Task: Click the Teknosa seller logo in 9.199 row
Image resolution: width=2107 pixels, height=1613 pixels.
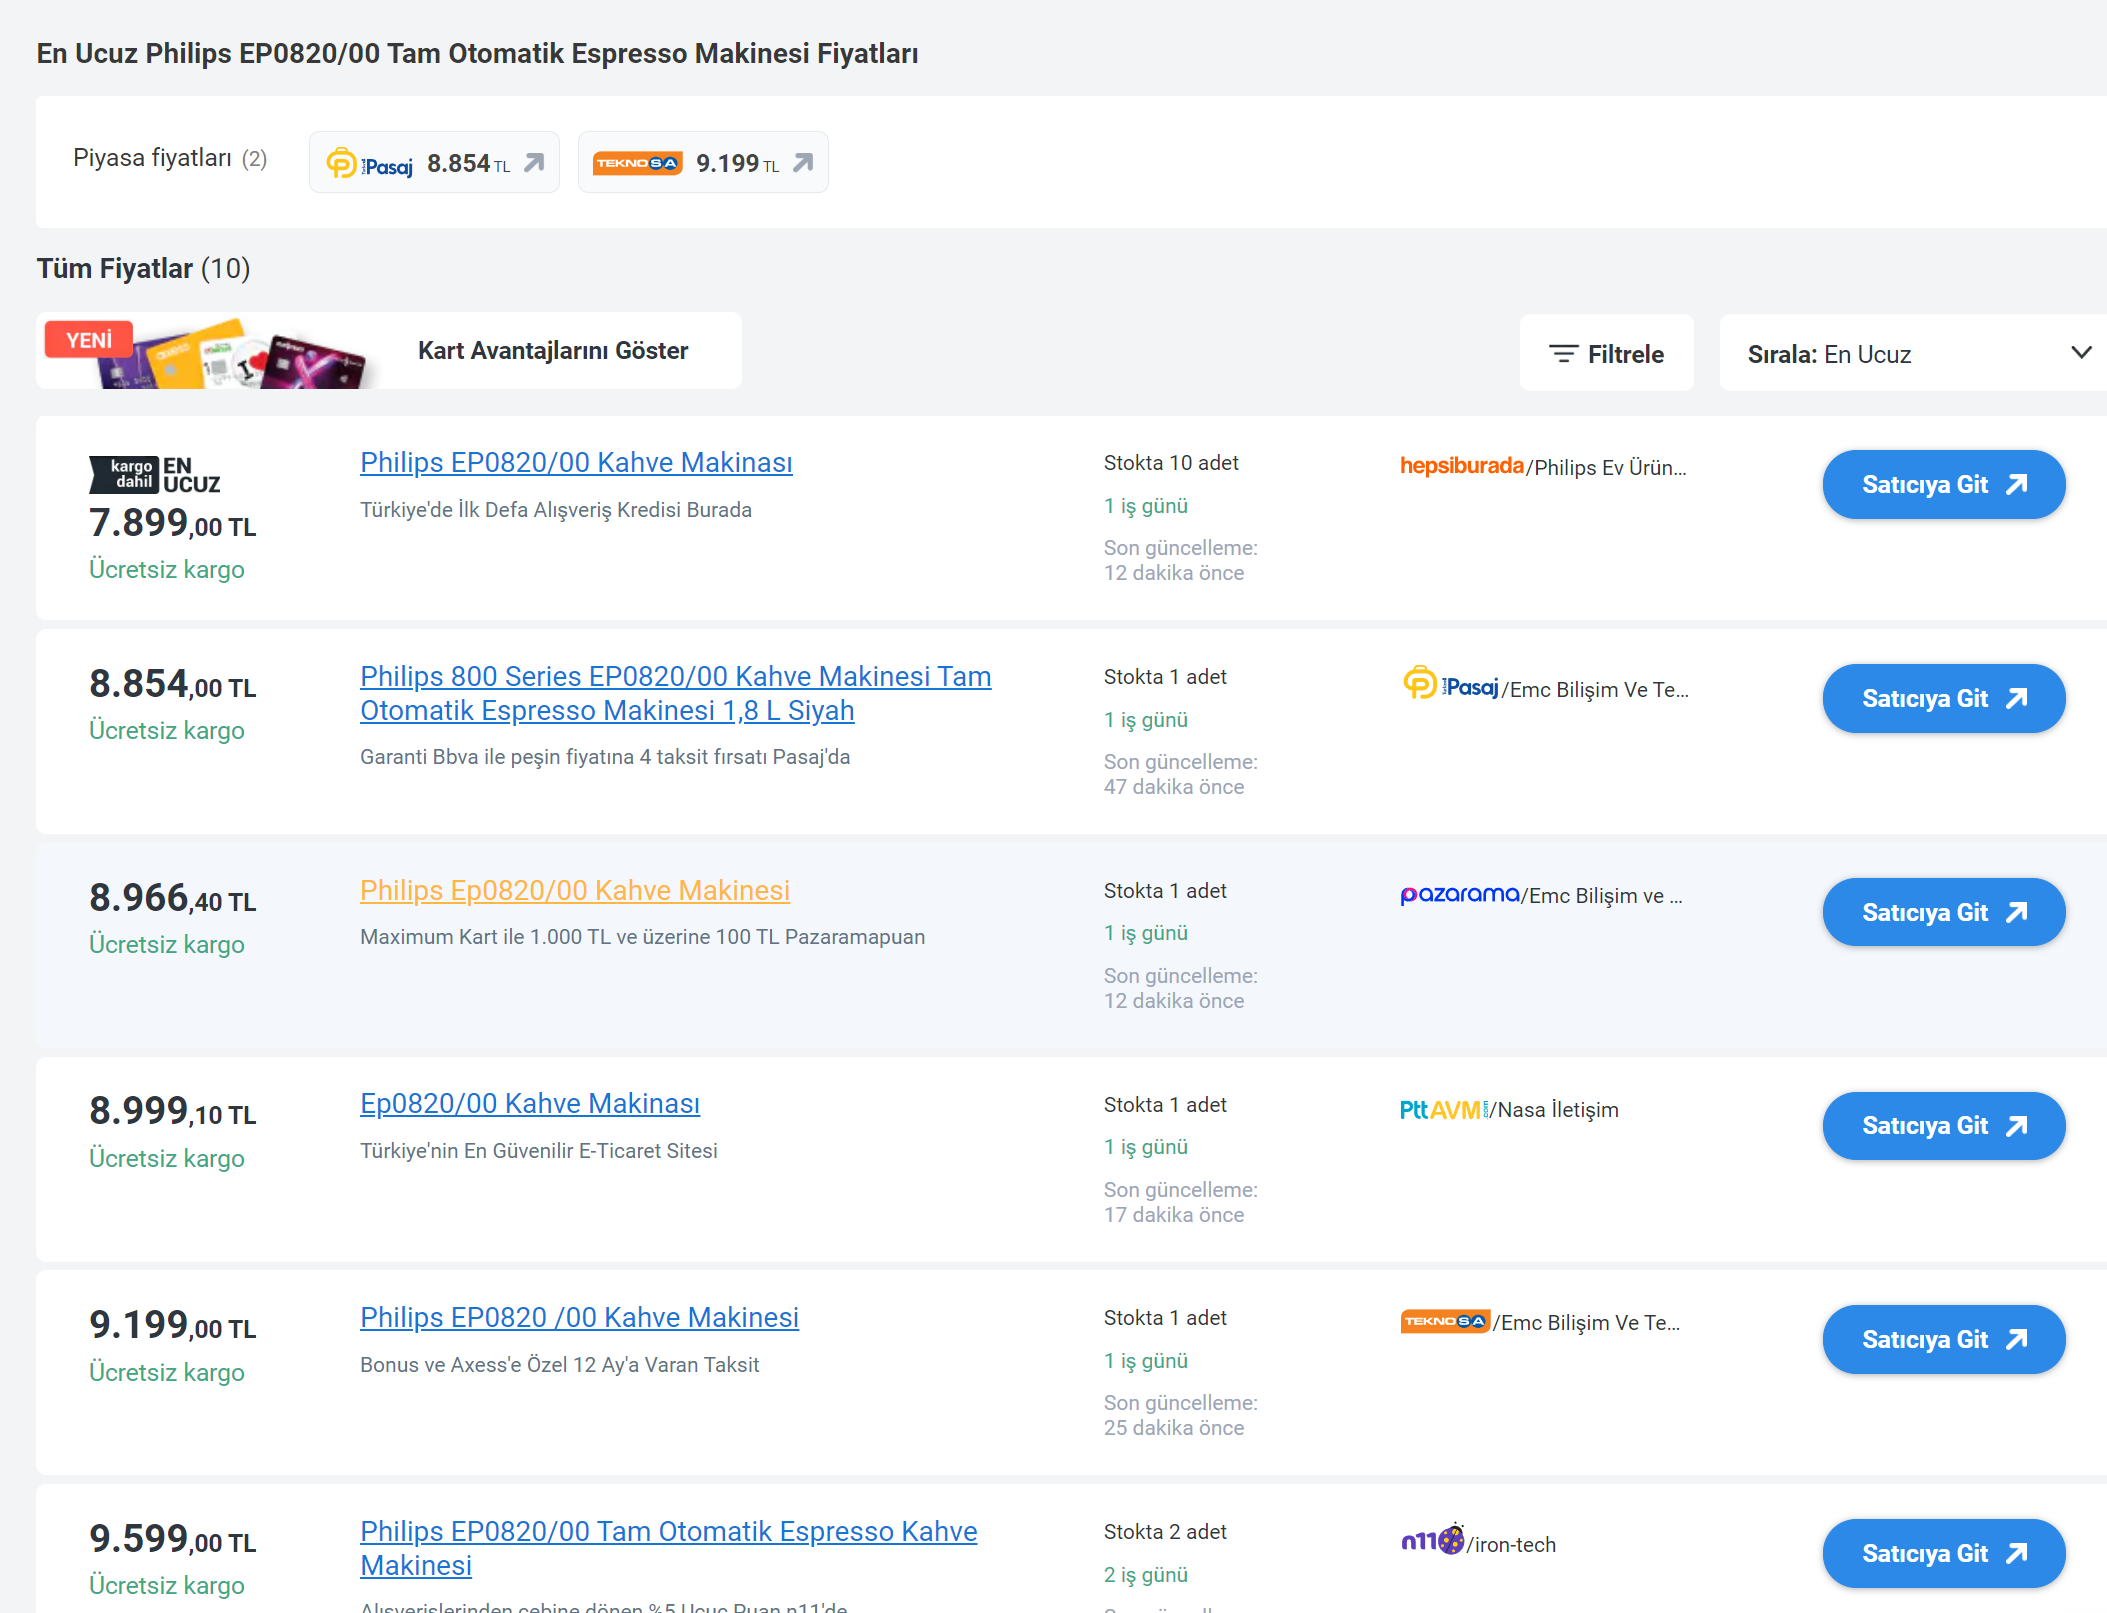Action: (x=1445, y=1322)
